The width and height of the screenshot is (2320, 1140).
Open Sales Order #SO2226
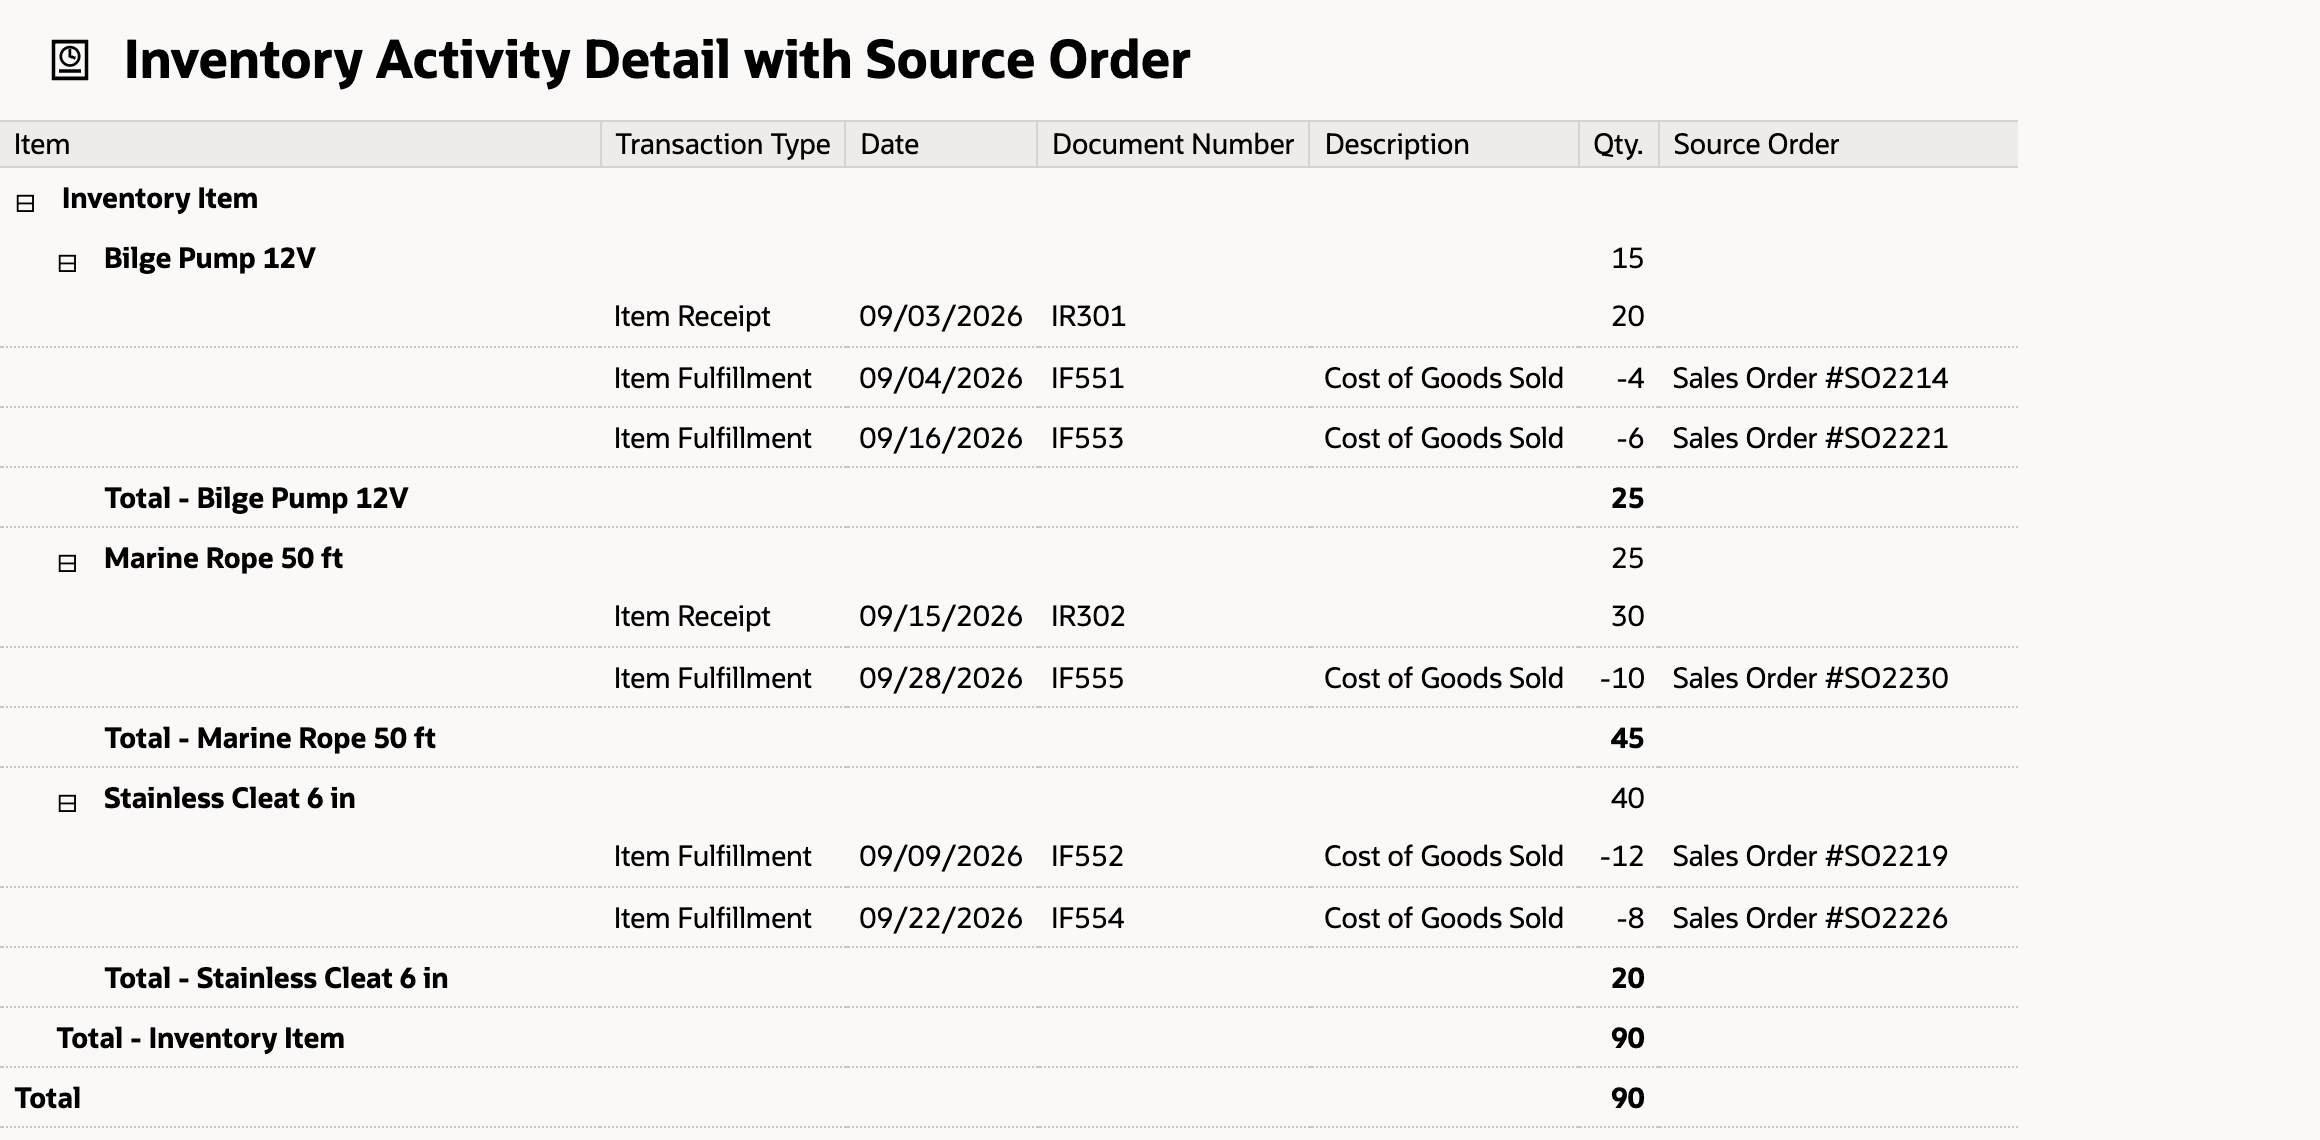pos(1810,918)
